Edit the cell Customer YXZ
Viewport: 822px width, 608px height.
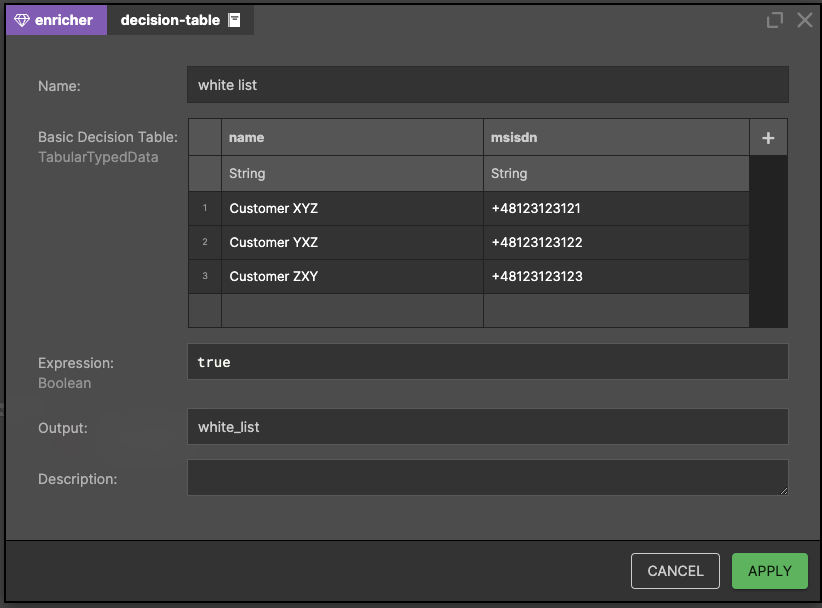(352, 243)
